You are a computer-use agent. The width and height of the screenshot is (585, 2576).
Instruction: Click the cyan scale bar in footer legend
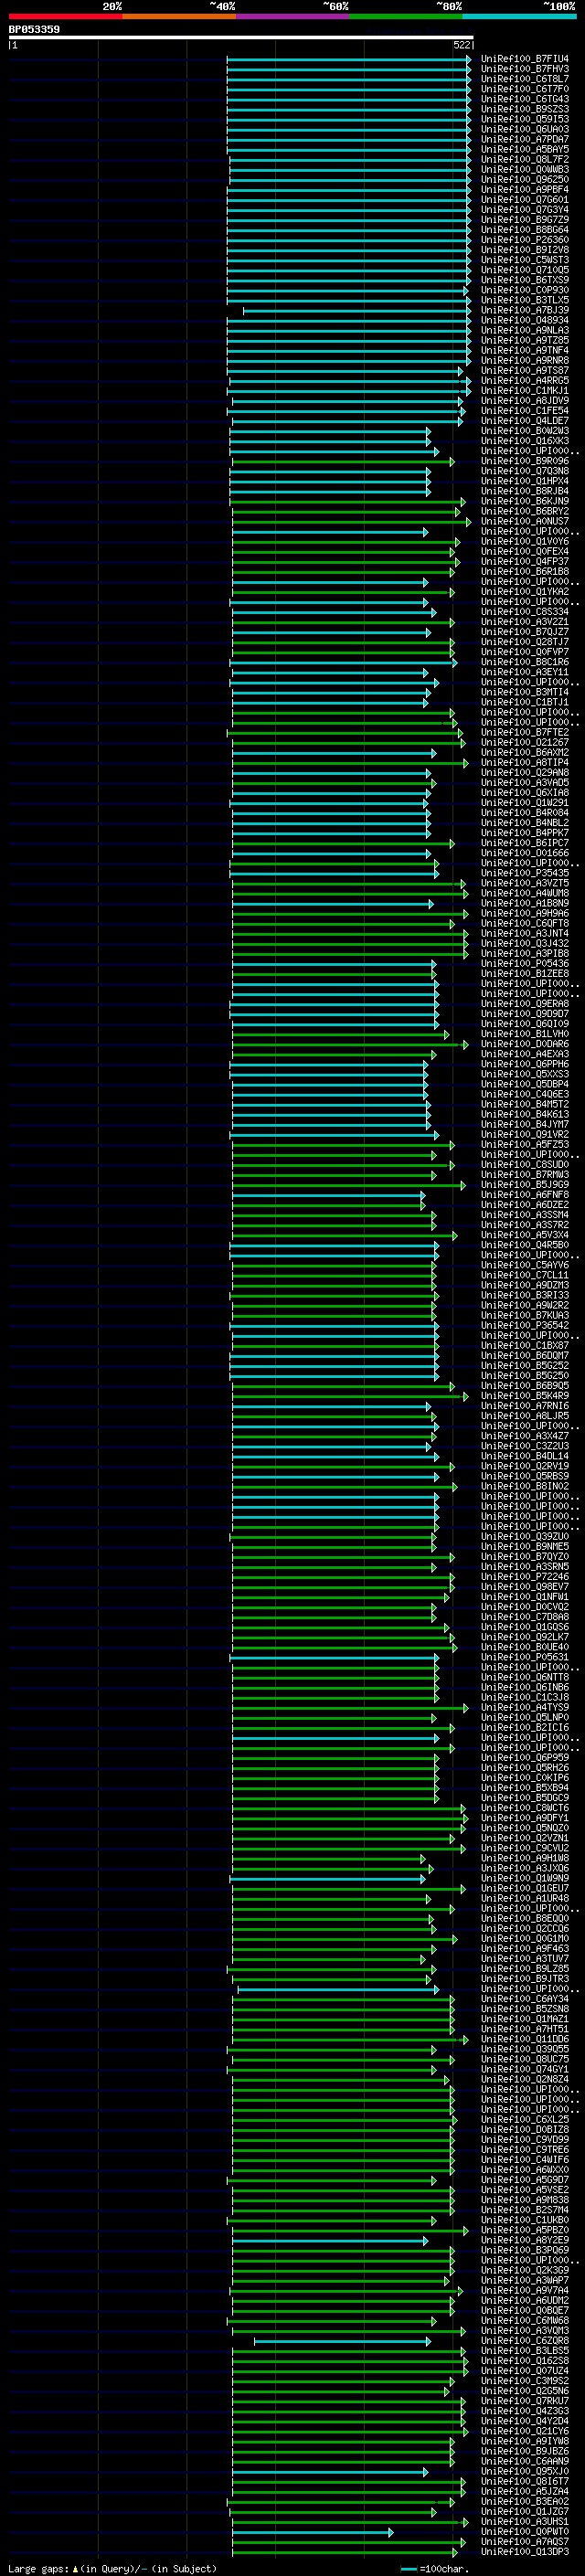pyautogui.click(x=408, y=2568)
